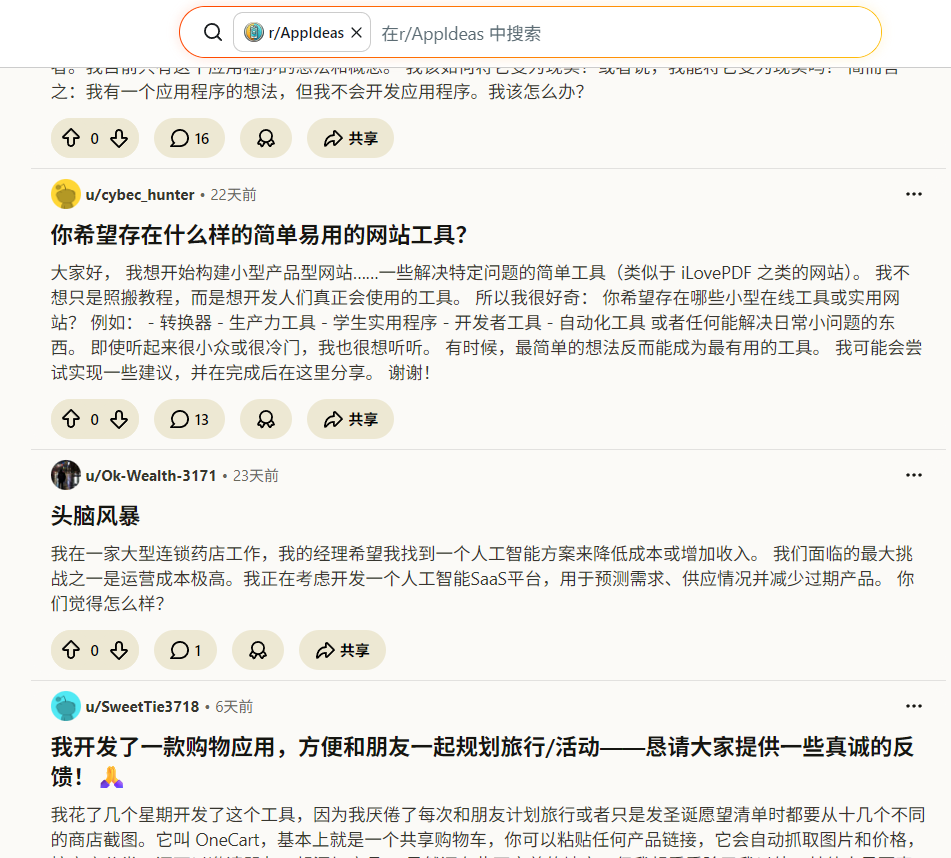Open the post titled '头脑风暴'
The image size is (951, 858).
click(95, 516)
